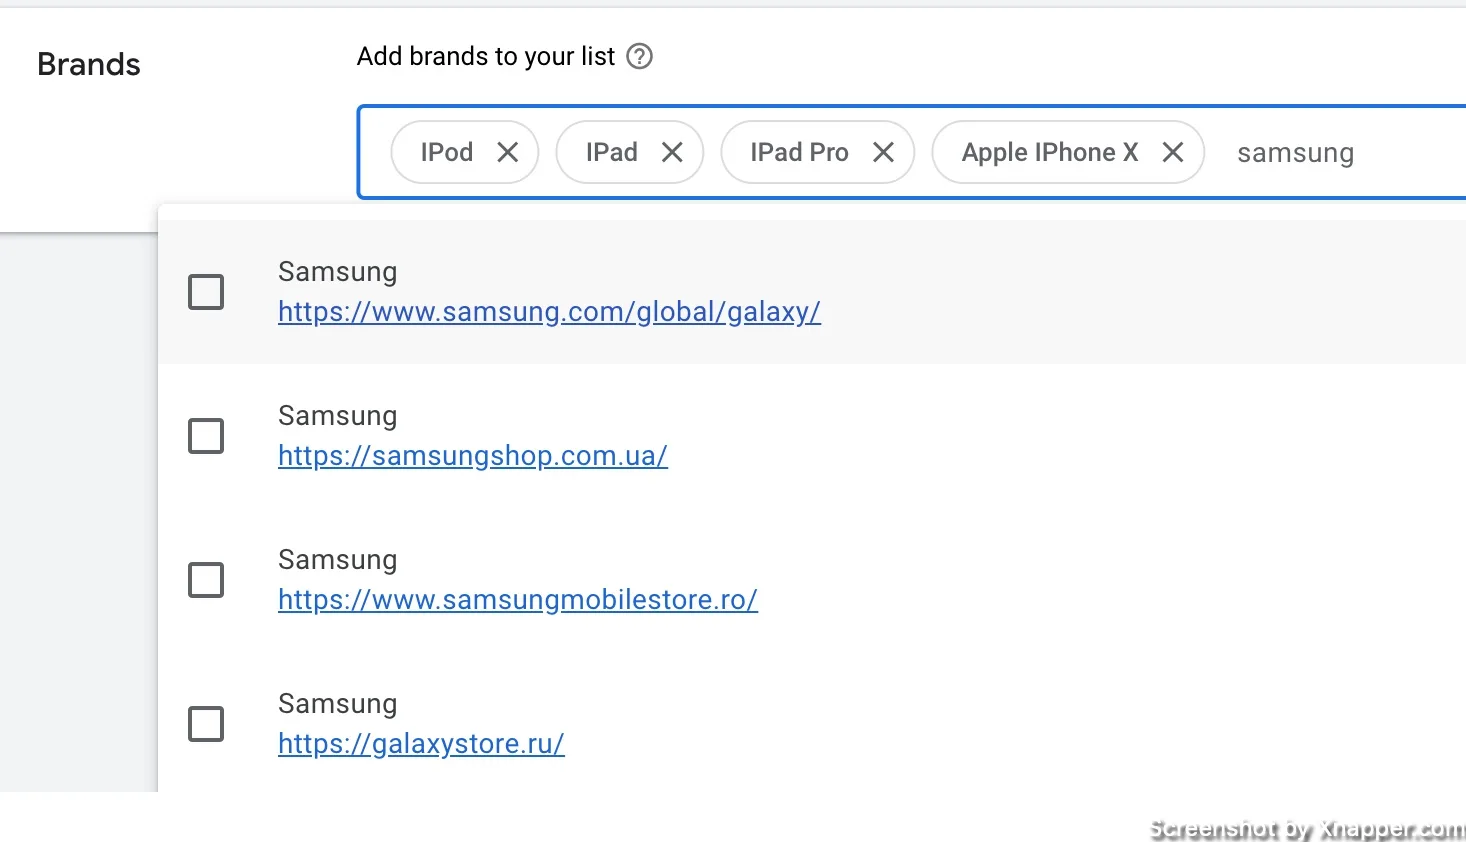This screenshot has width=1466, height=842.
Task: Select the Apple IPhone X chip label
Action: 1050,152
